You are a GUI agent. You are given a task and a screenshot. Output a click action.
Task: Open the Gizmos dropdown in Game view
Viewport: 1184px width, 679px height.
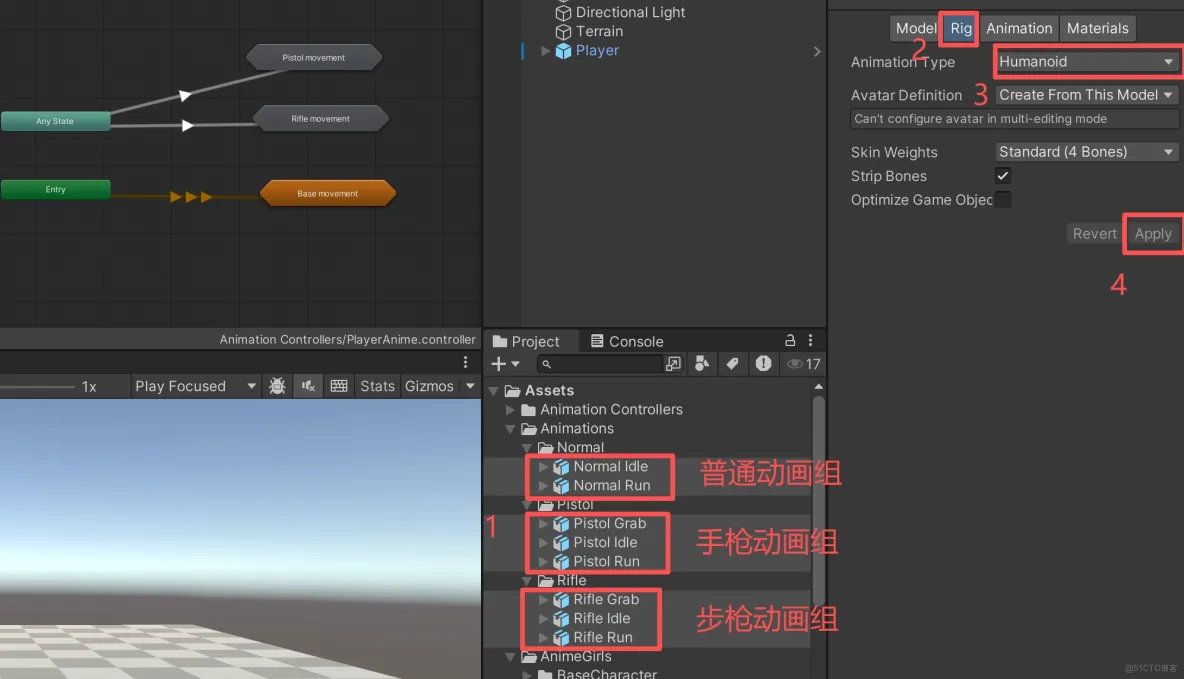click(x=470, y=385)
